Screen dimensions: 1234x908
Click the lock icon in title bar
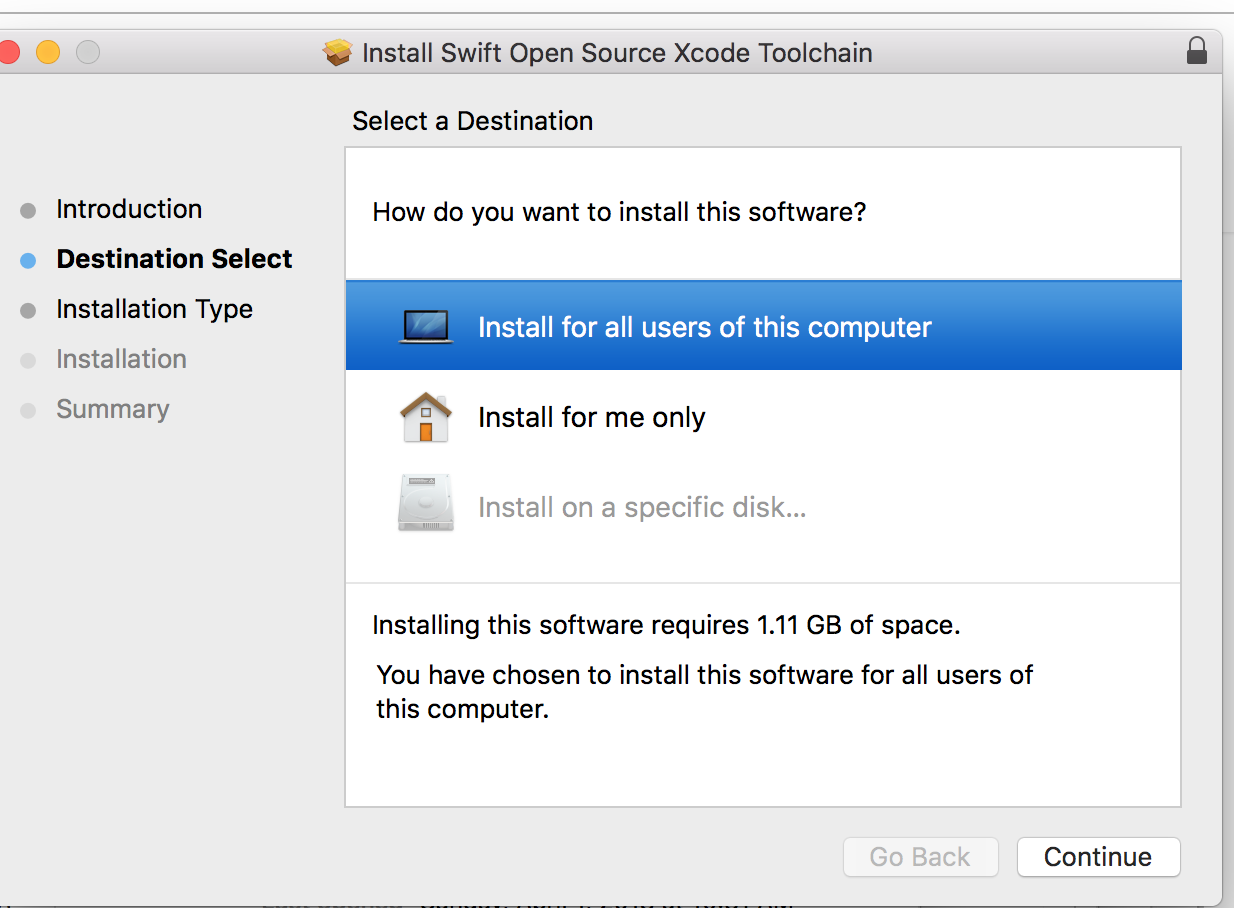click(x=1196, y=51)
